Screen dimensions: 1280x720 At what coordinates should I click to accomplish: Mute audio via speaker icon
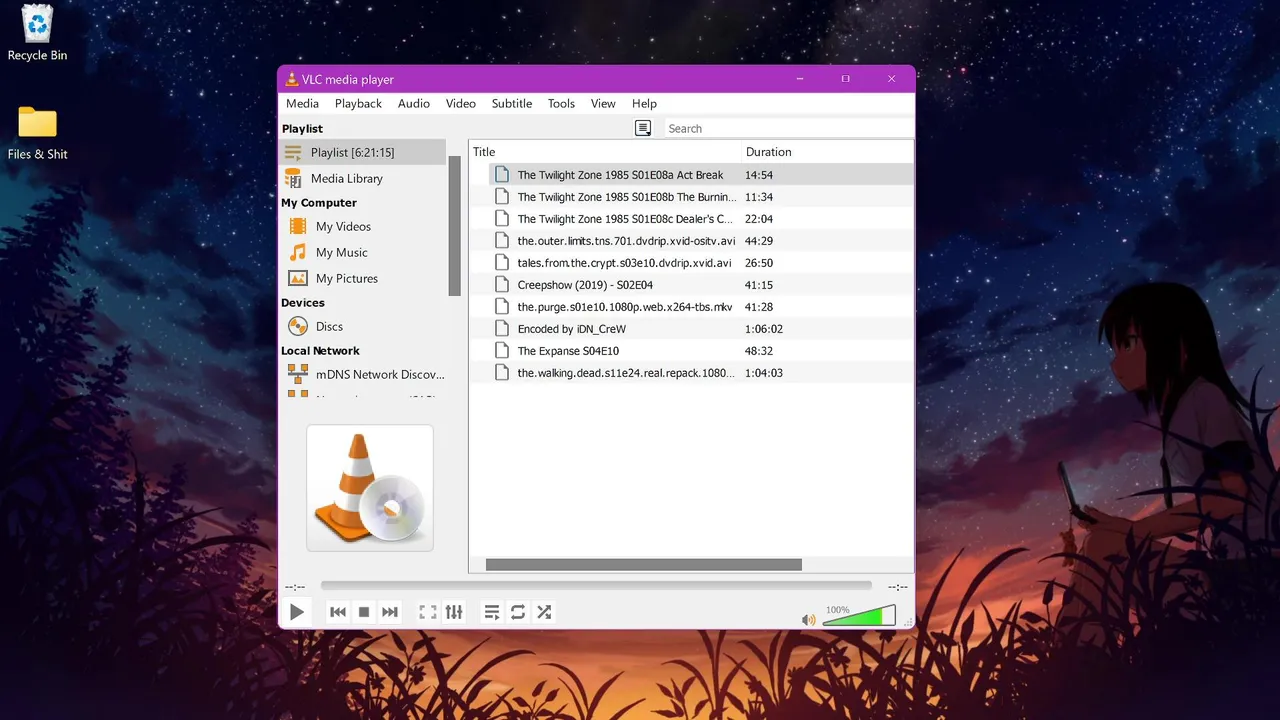(x=809, y=620)
